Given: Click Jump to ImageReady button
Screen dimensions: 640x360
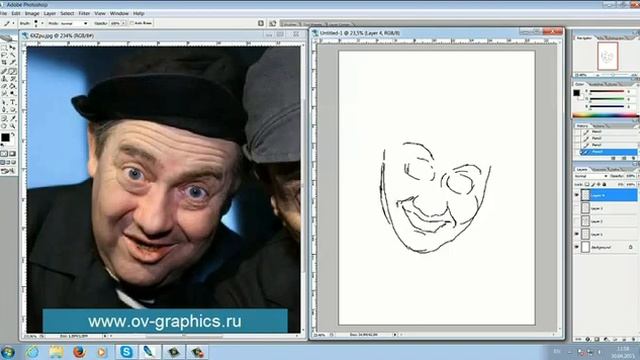Looking at the screenshot, I should pos(8,171).
